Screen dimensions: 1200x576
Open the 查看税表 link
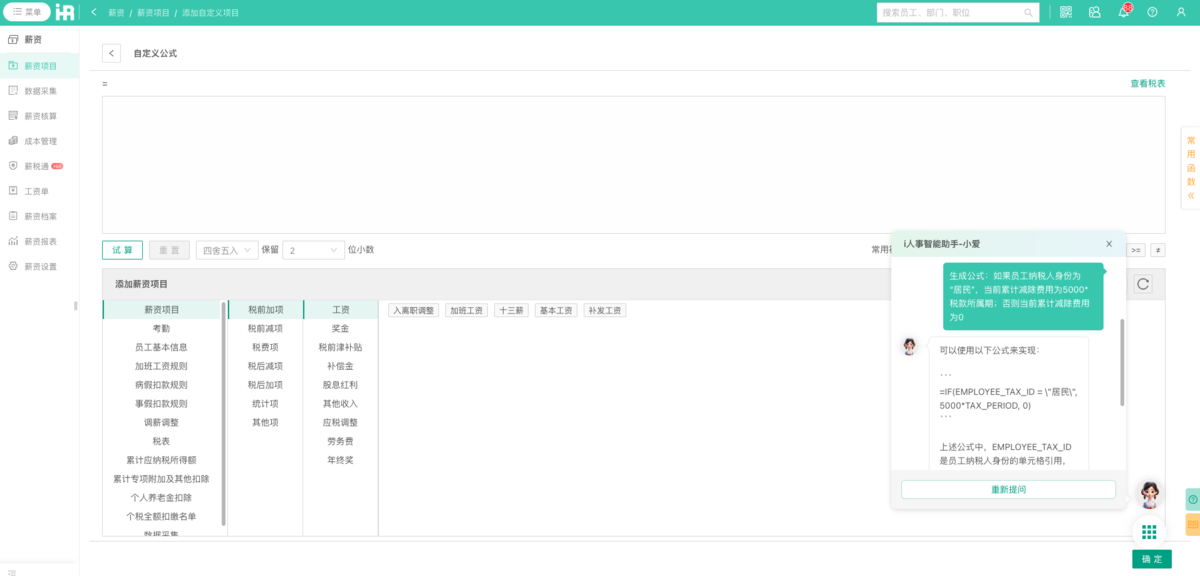pyautogui.click(x=1148, y=83)
